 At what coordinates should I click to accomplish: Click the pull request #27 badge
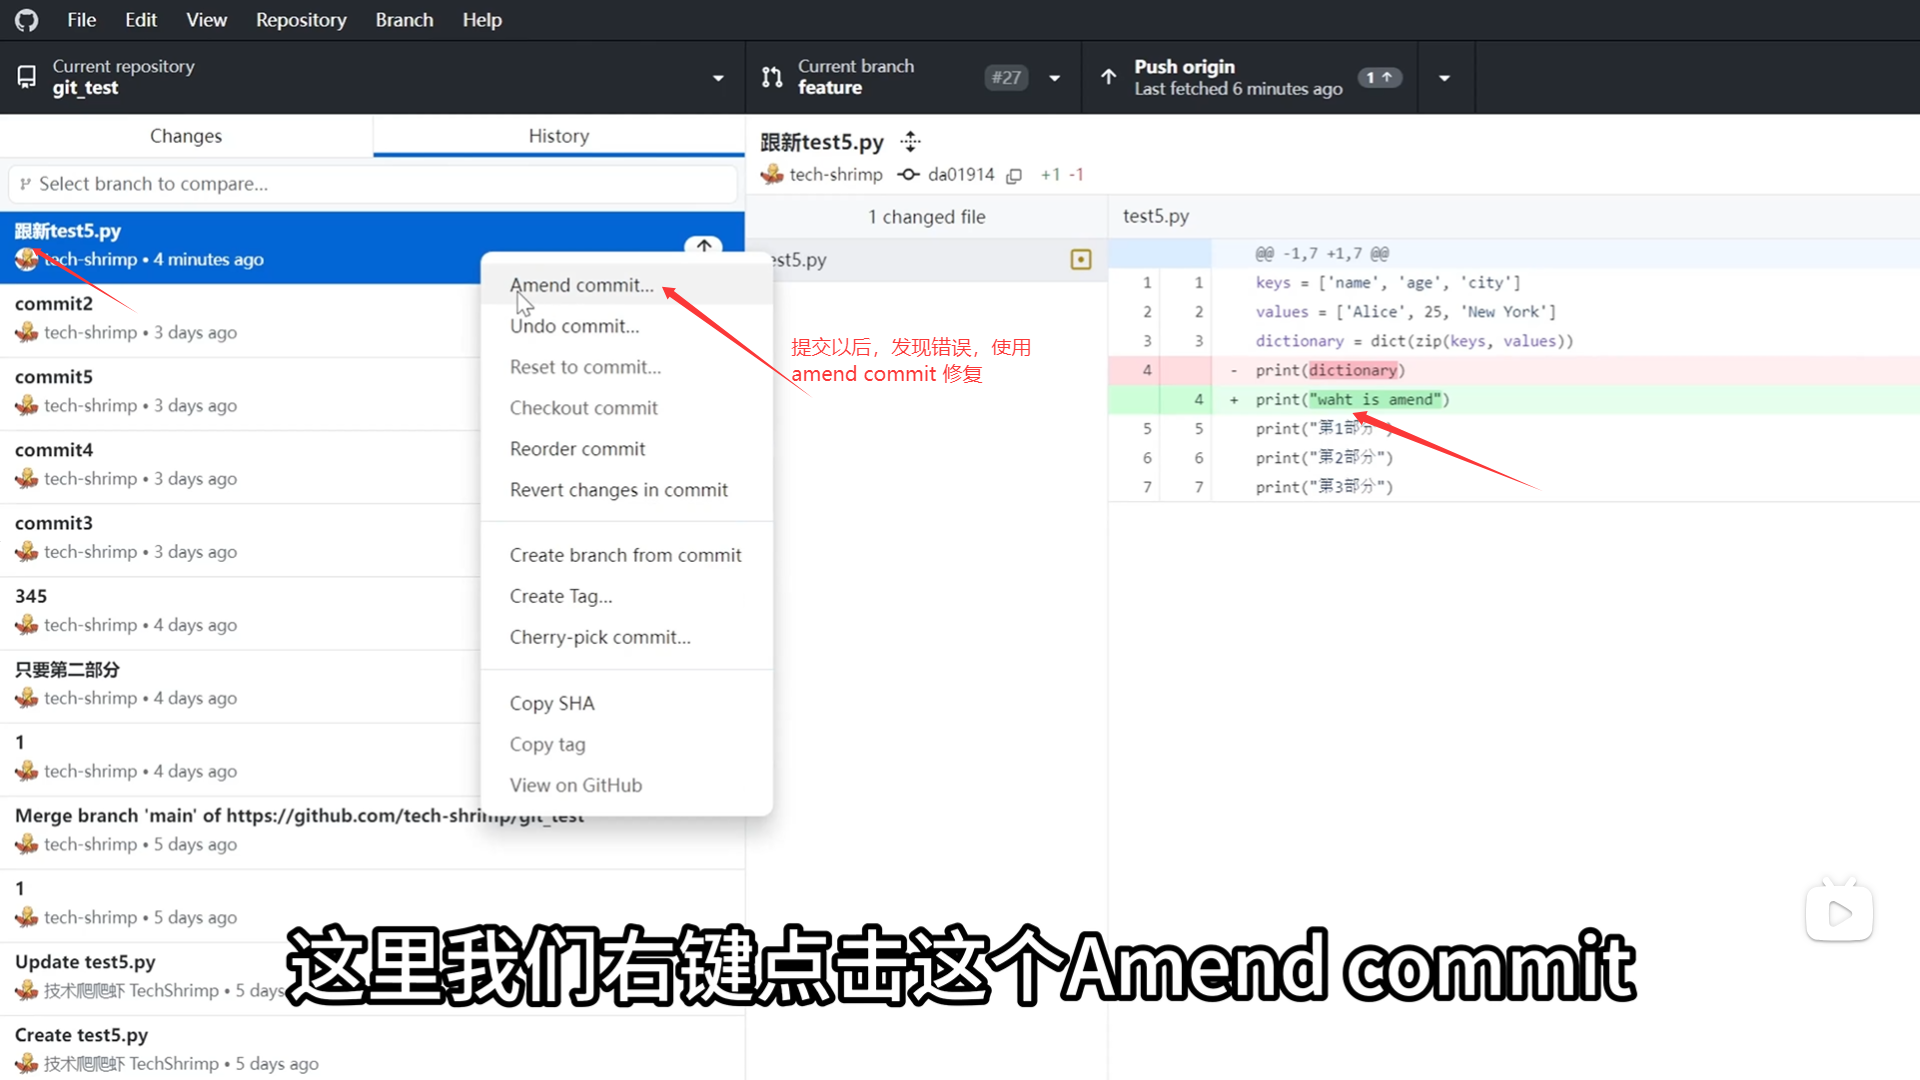[x=1006, y=78]
